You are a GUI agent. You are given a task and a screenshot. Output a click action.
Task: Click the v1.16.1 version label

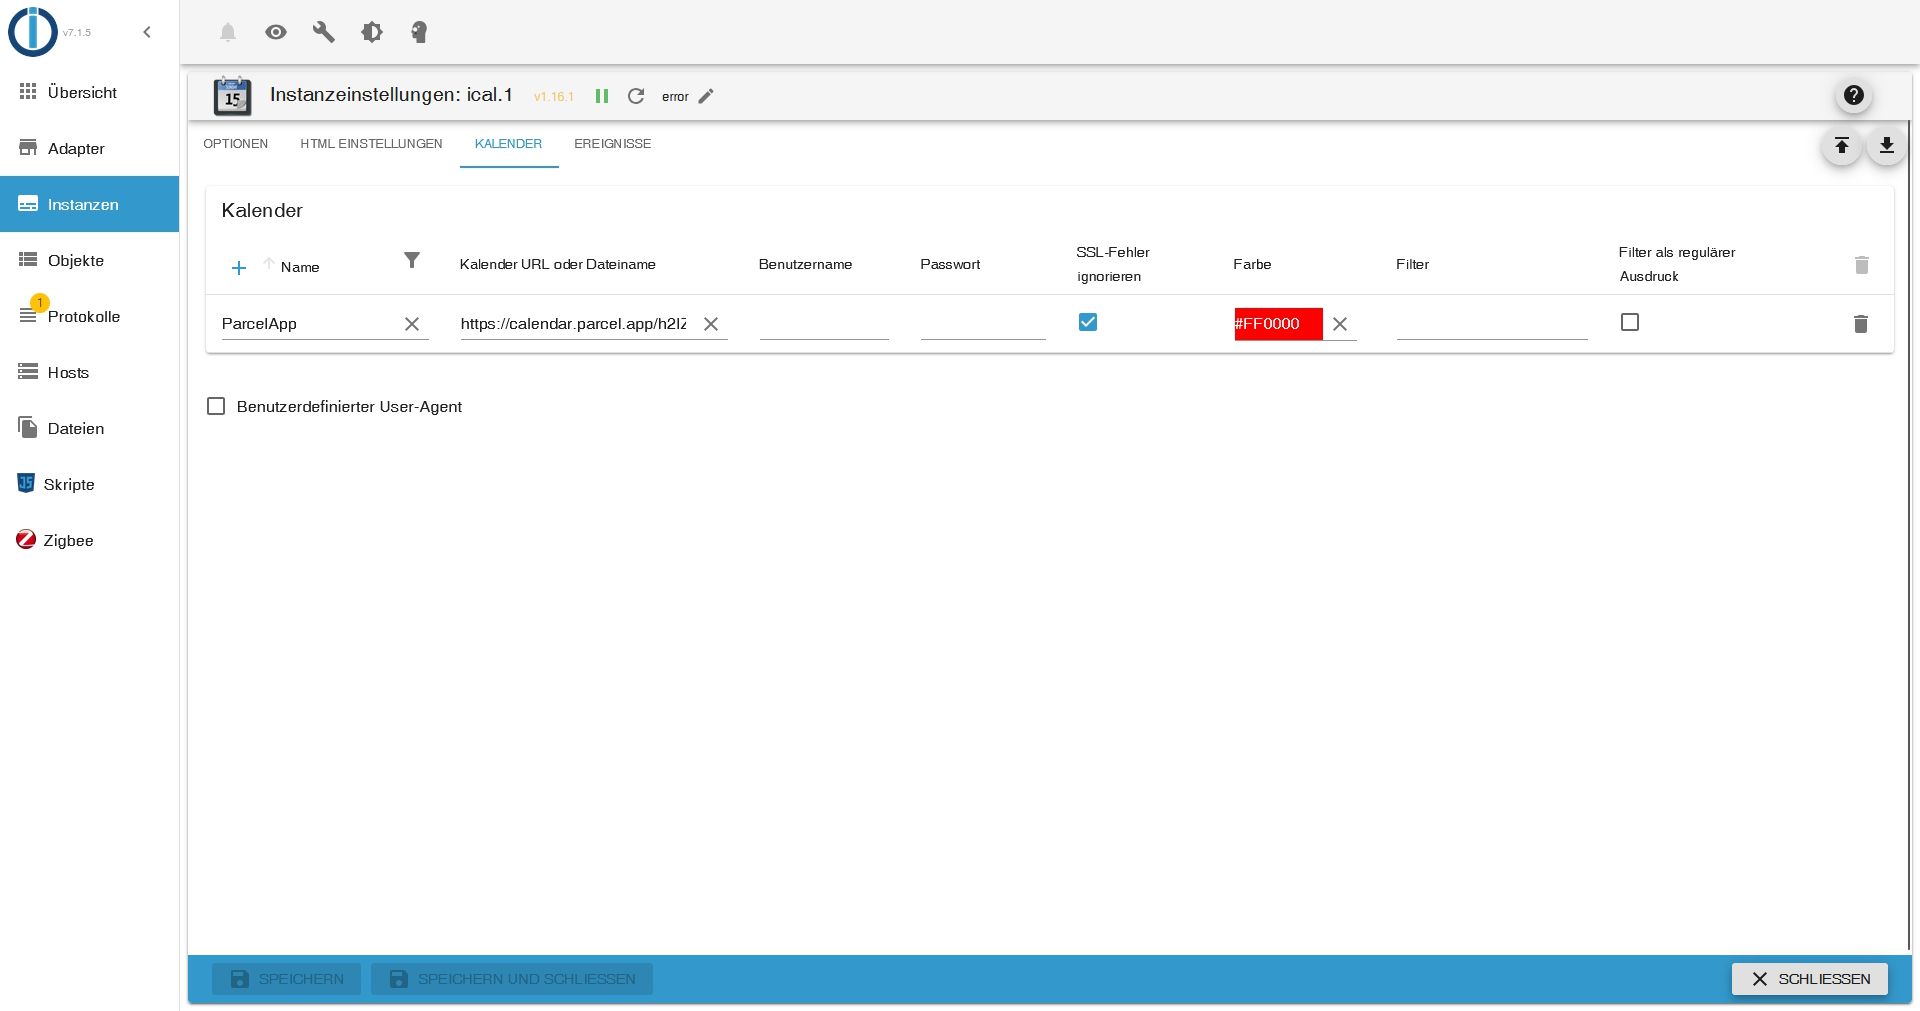[x=554, y=97]
